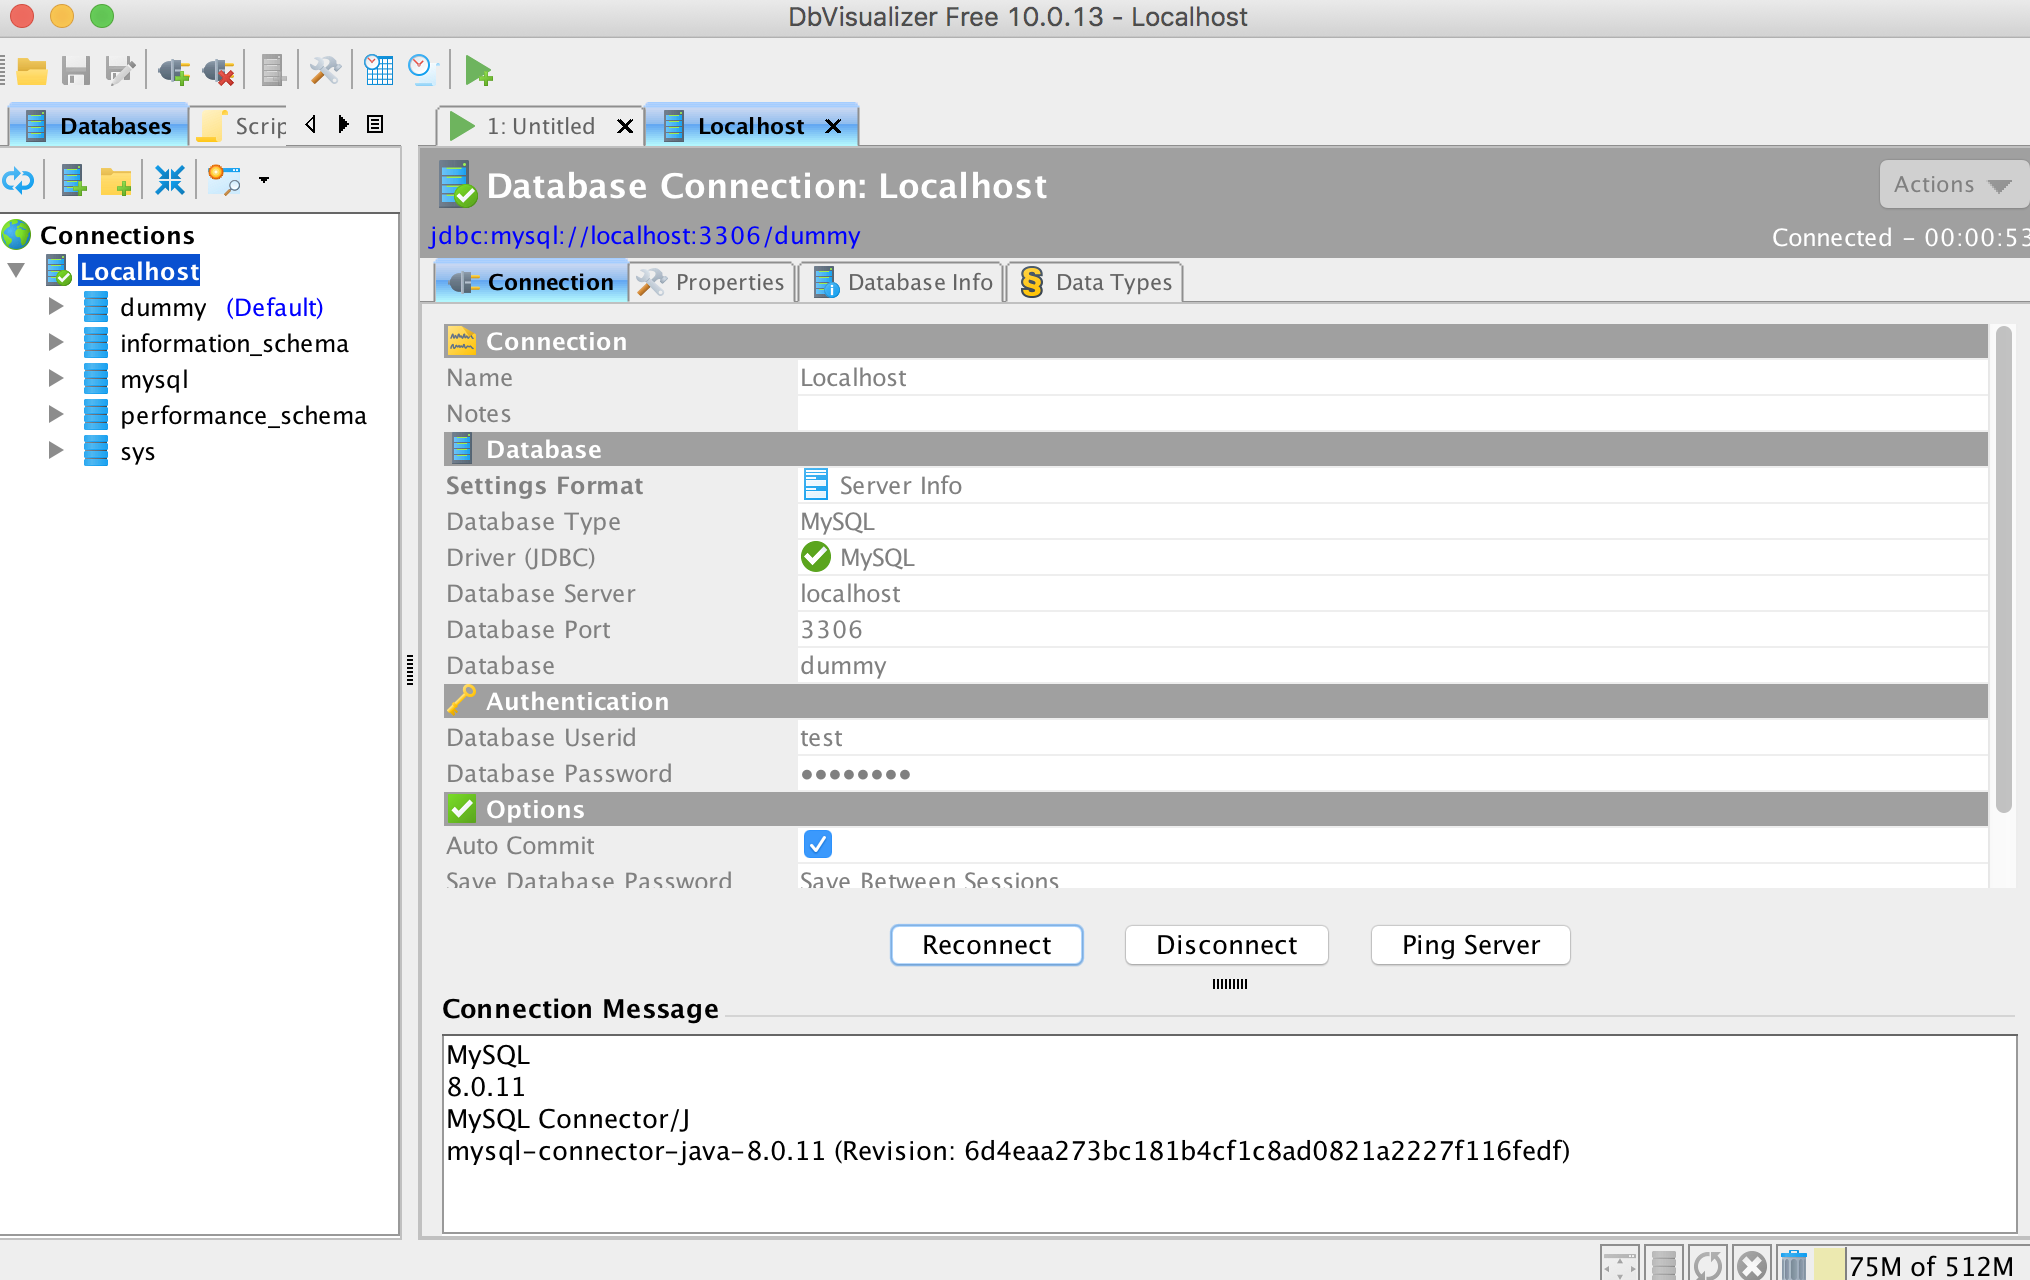Click the Database Password masked field
2030x1280 pixels.
1392,774
